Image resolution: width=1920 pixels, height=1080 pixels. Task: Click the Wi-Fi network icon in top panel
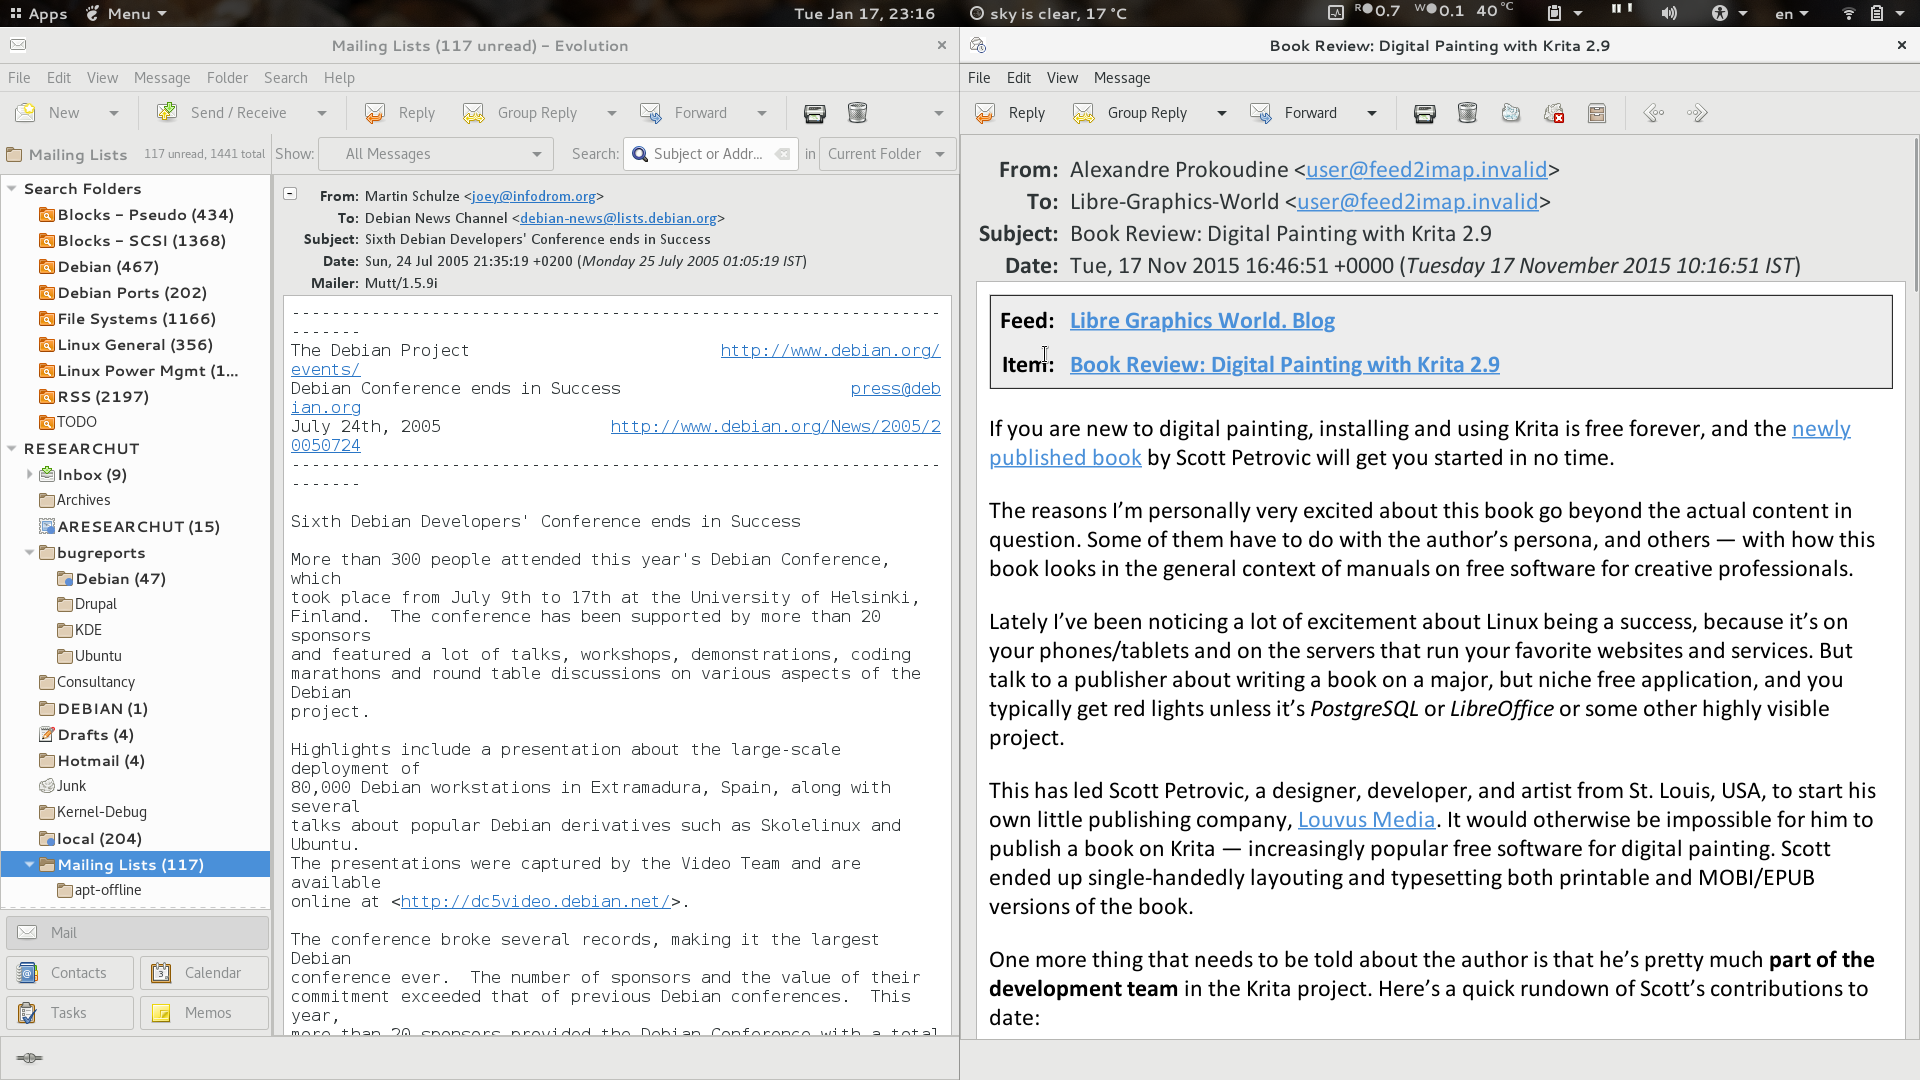(x=1848, y=13)
